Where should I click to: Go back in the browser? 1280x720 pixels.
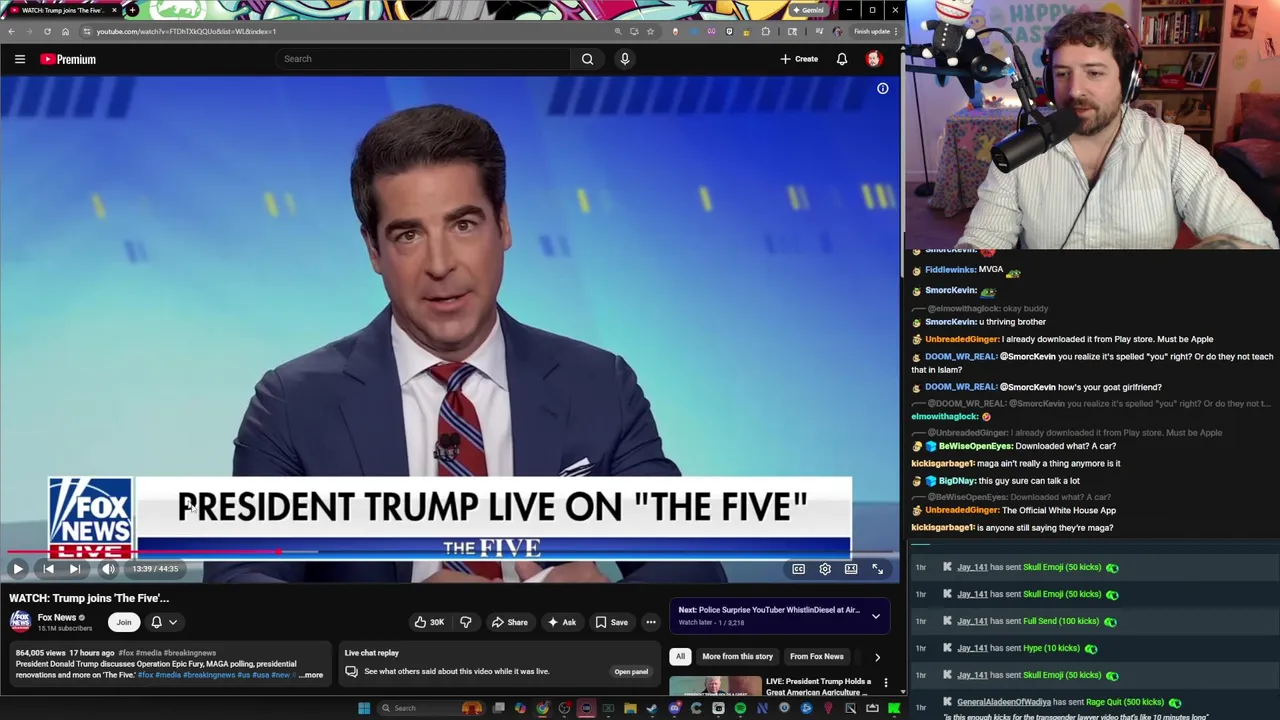point(11,31)
